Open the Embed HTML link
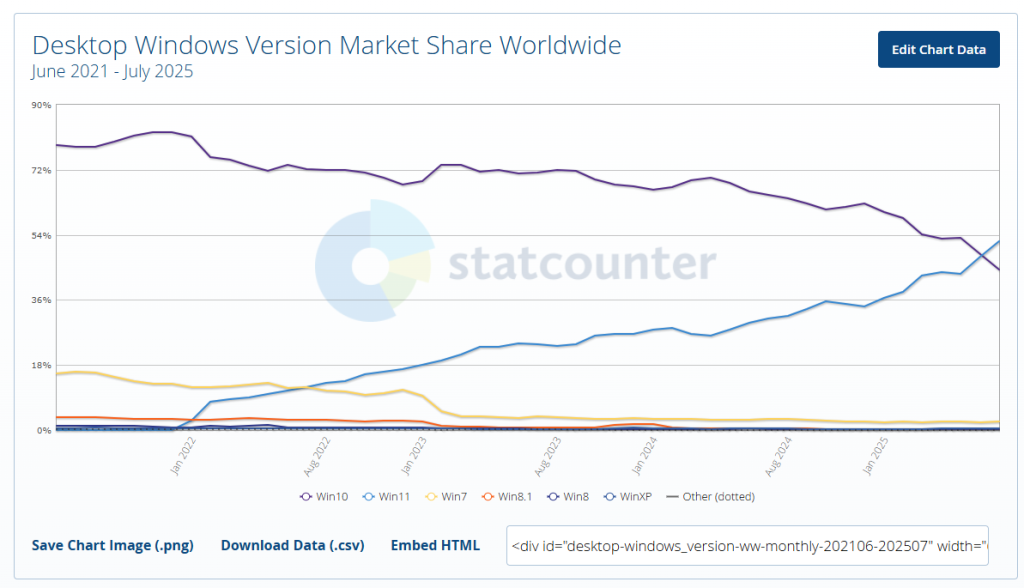This screenshot has width=1024, height=588. coord(435,545)
